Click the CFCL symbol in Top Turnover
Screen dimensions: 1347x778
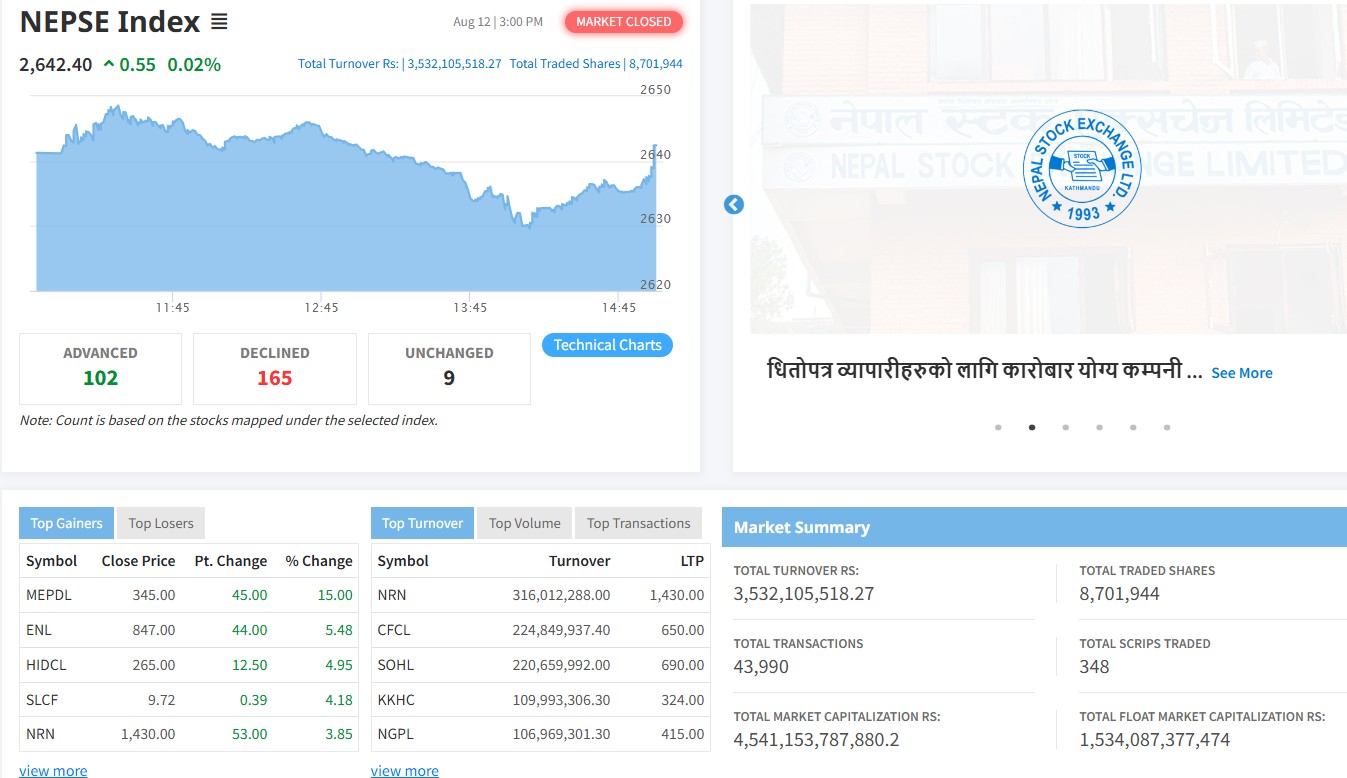(x=394, y=630)
